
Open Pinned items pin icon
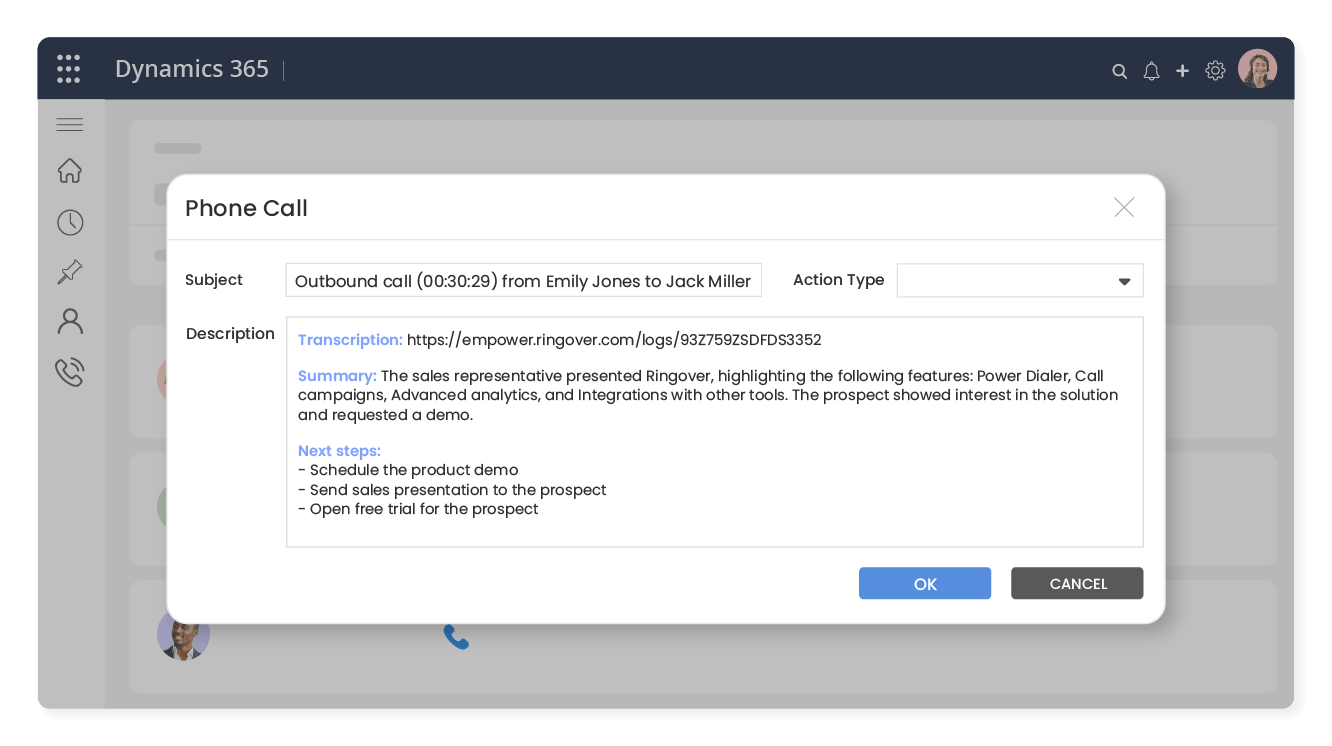[x=70, y=272]
